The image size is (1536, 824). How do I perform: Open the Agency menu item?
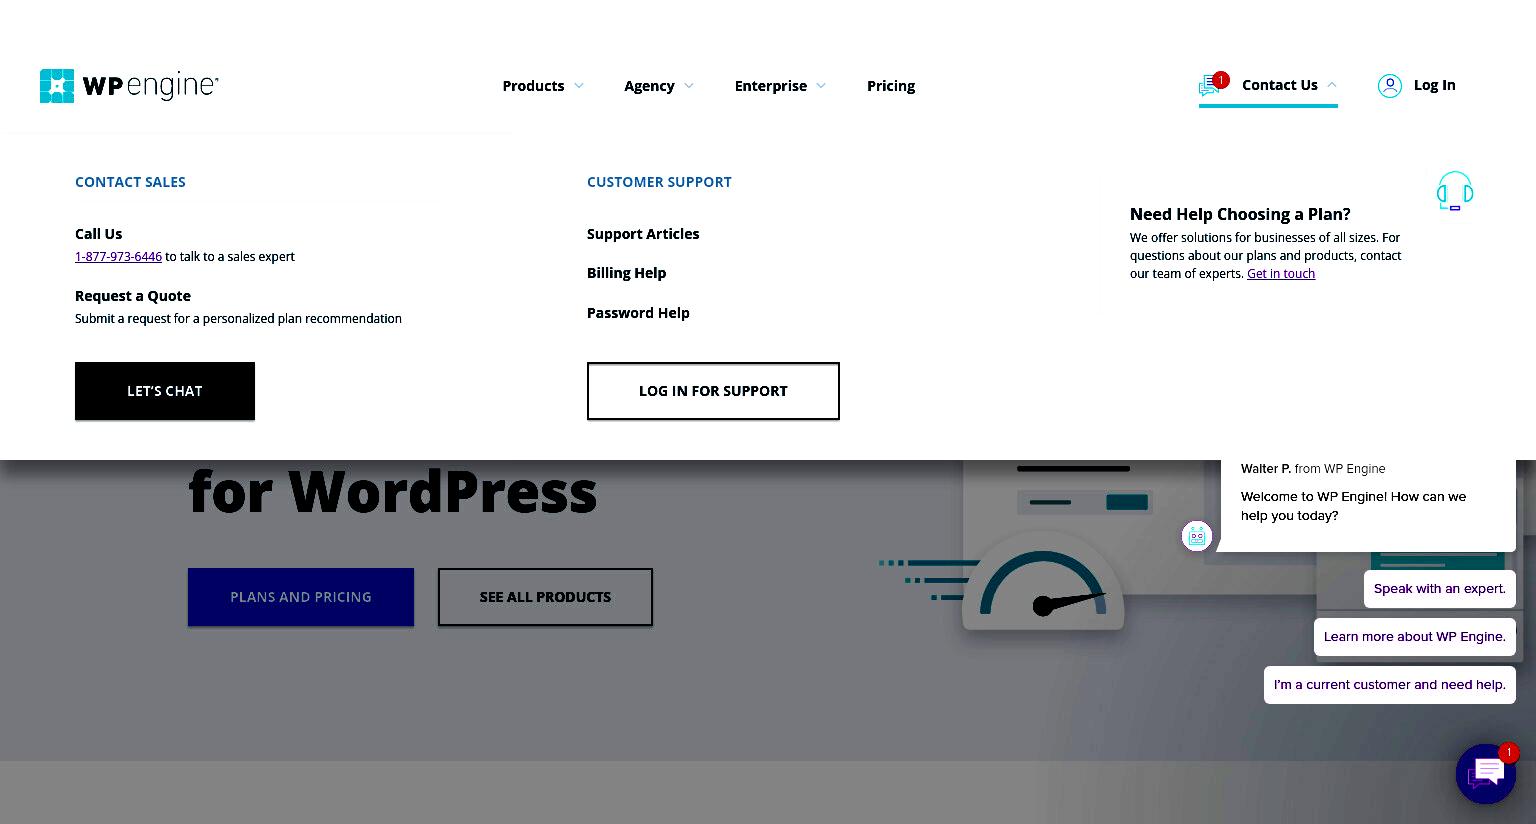[649, 86]
